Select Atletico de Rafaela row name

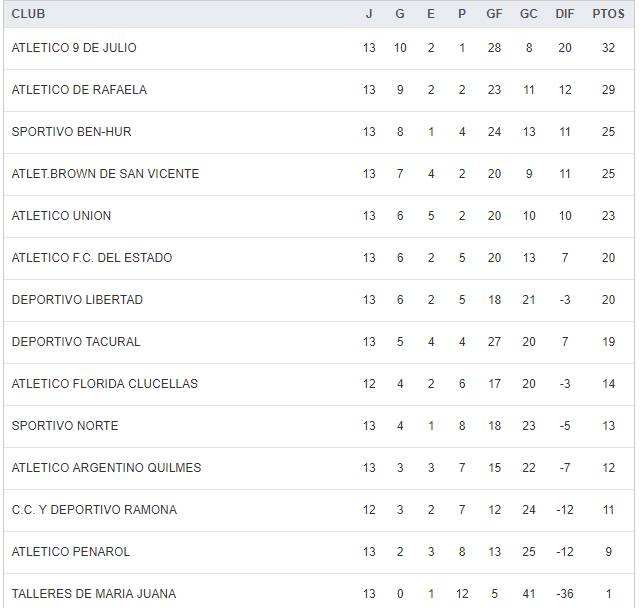pyautogui.click(x=79, y=90)
